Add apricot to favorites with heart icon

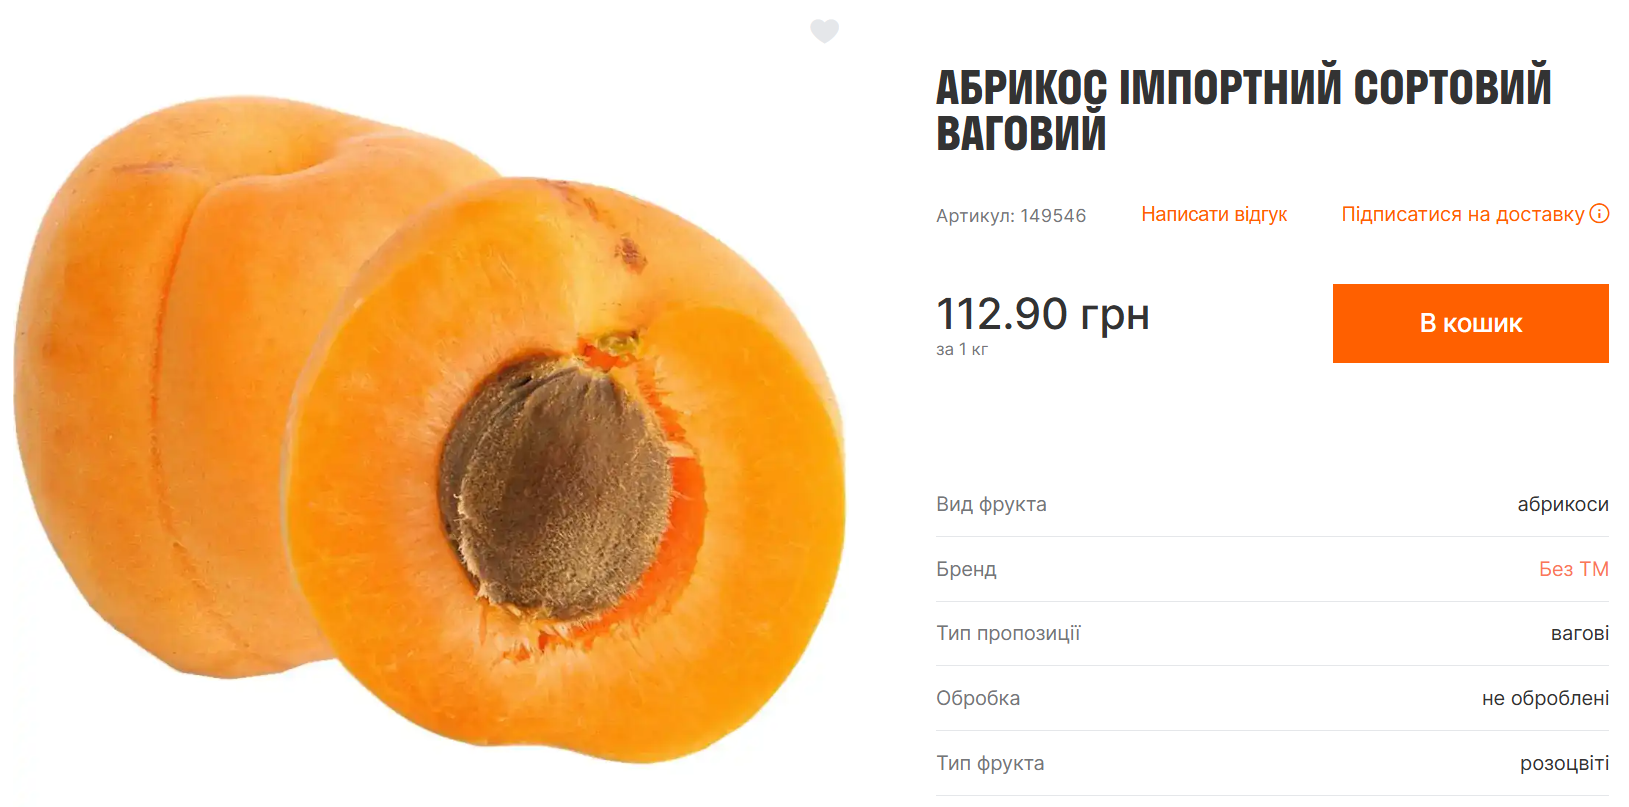pos(824,31)
